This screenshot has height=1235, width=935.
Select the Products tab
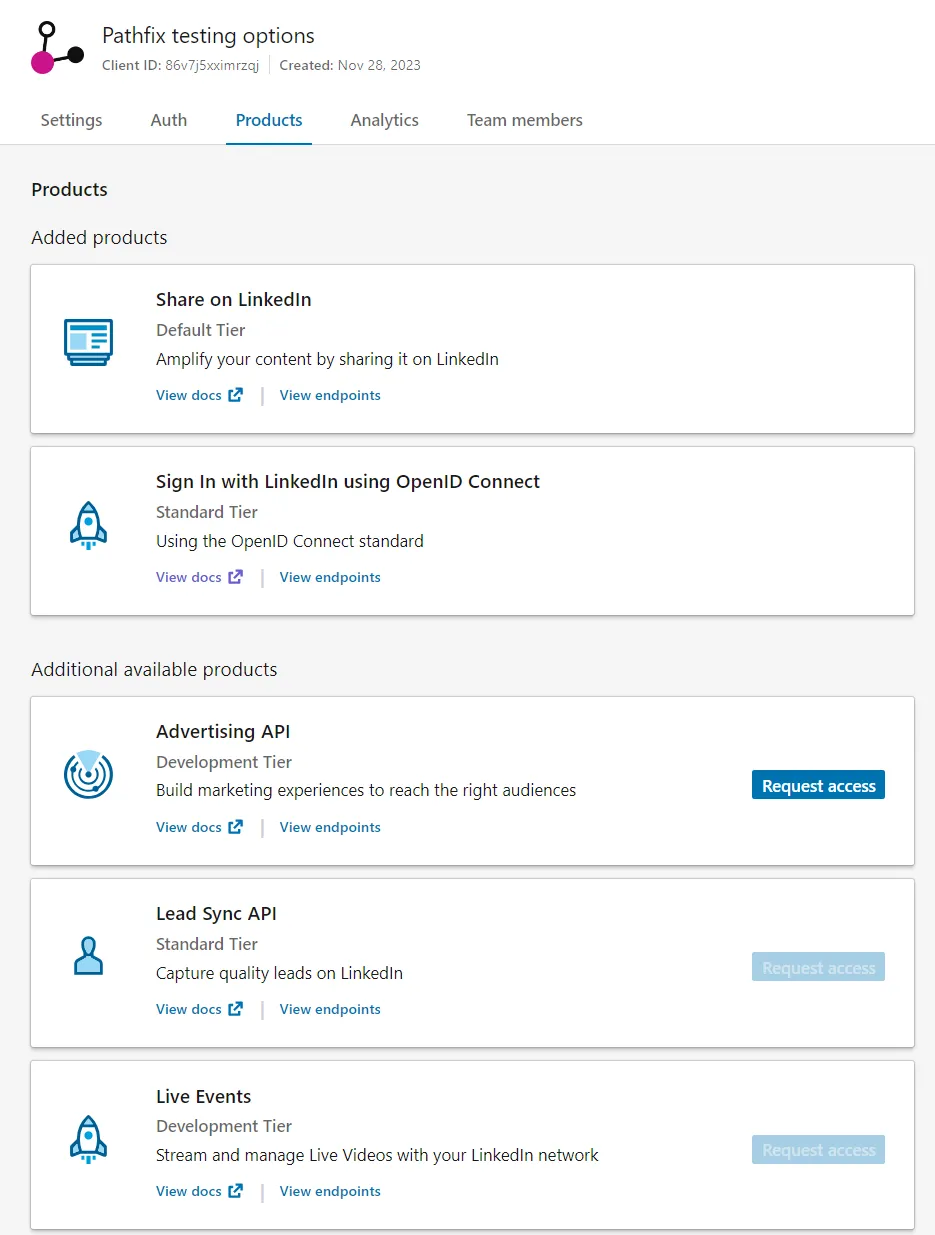coord(269,120)
